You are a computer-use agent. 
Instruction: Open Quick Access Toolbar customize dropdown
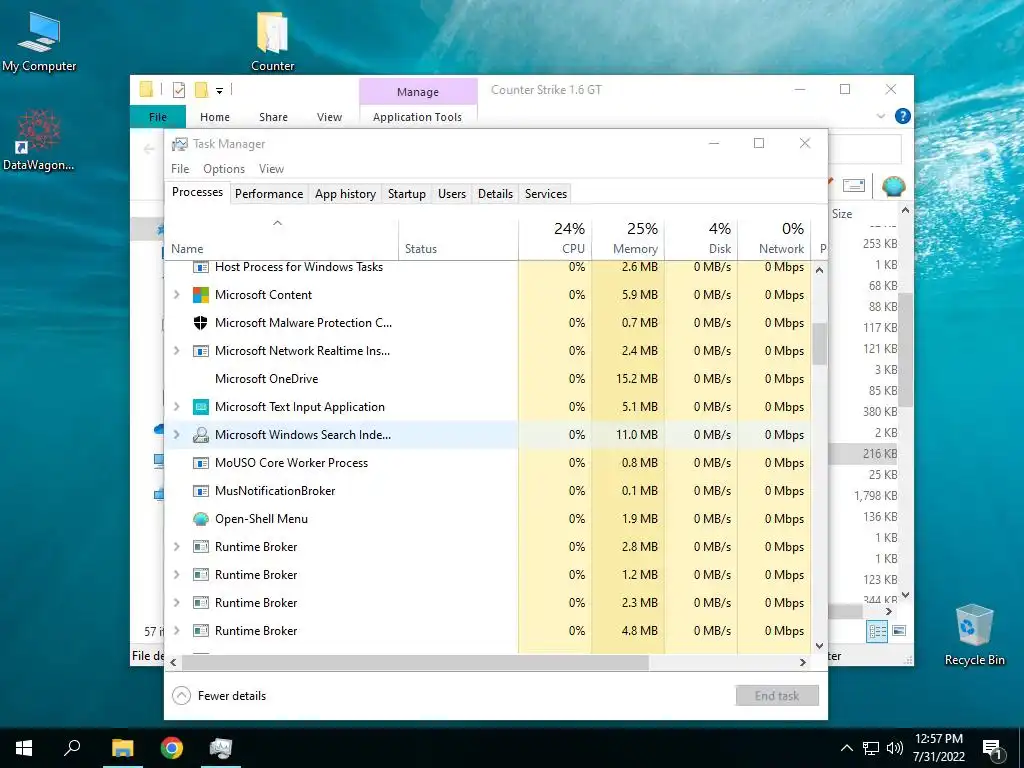coord(219,91)
